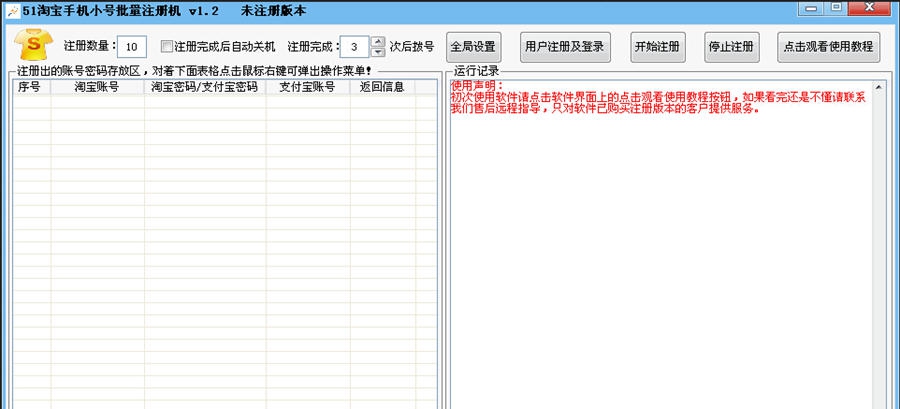The width and height of the screenshot is (900, 409).
Task: Click the 次后拨号 label
Action: (412, 46)
